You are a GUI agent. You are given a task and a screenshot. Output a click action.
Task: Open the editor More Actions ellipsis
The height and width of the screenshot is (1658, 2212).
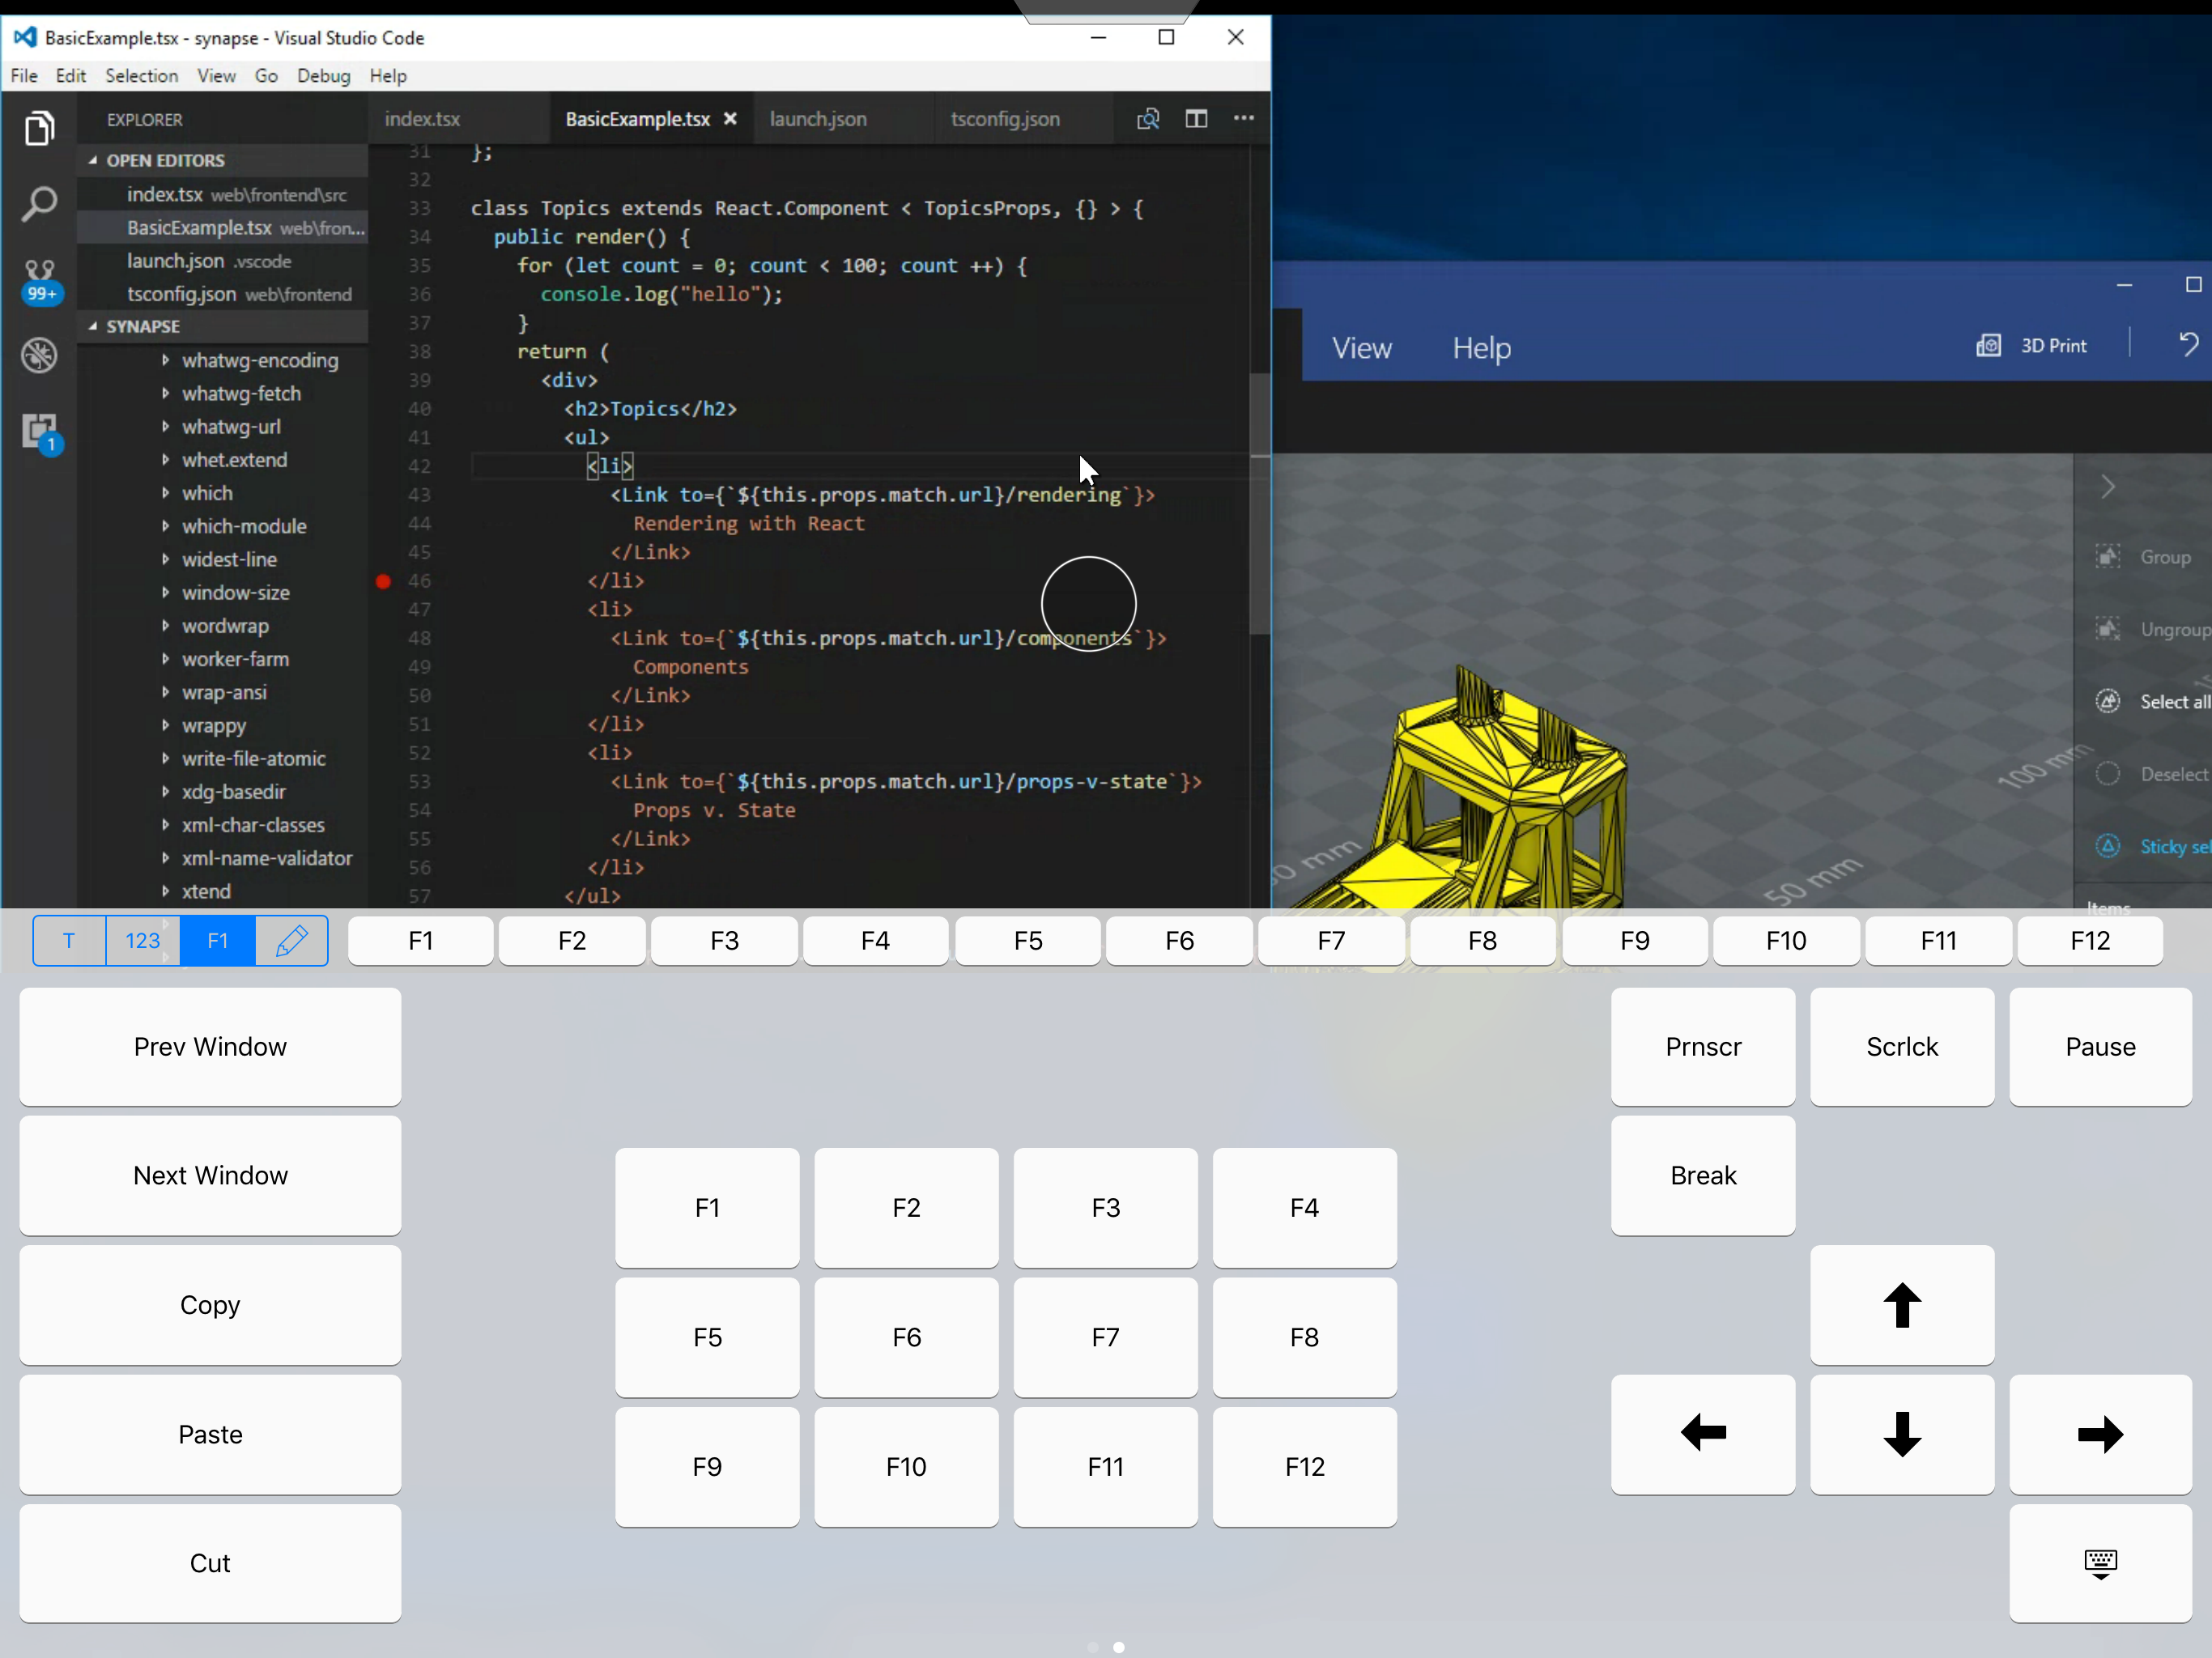pyautogui.click(x=1243, y=119)
